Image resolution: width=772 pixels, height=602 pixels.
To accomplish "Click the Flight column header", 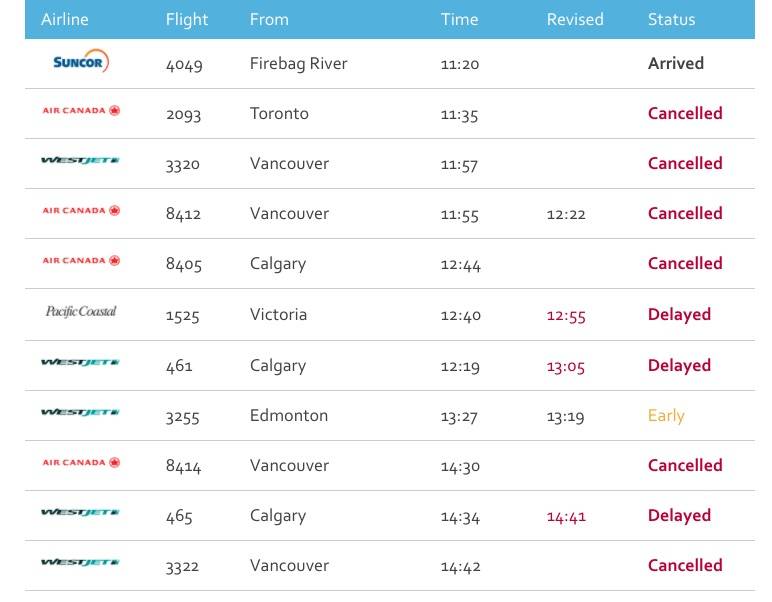I will (x=187, y=20).
